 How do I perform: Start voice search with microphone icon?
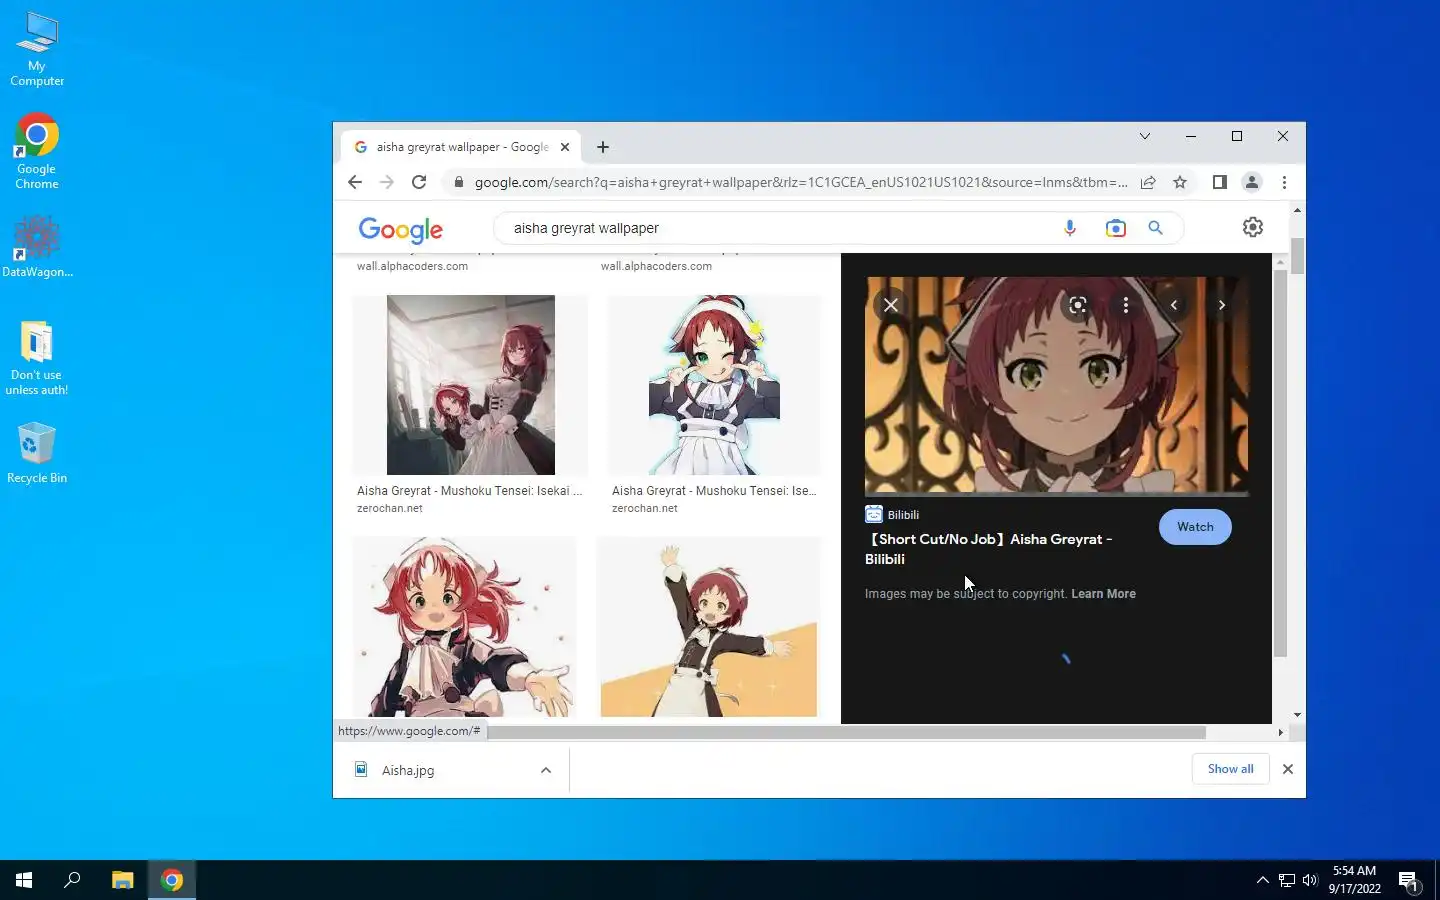pos(1070,228)
